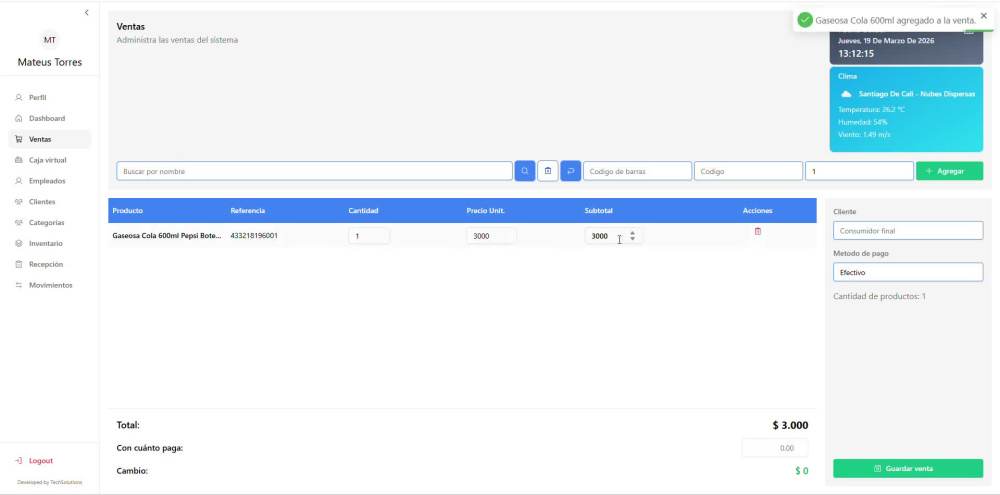
Task: Edit the Precio Unit. field showing 3000
Action: [x=491, y=236]
